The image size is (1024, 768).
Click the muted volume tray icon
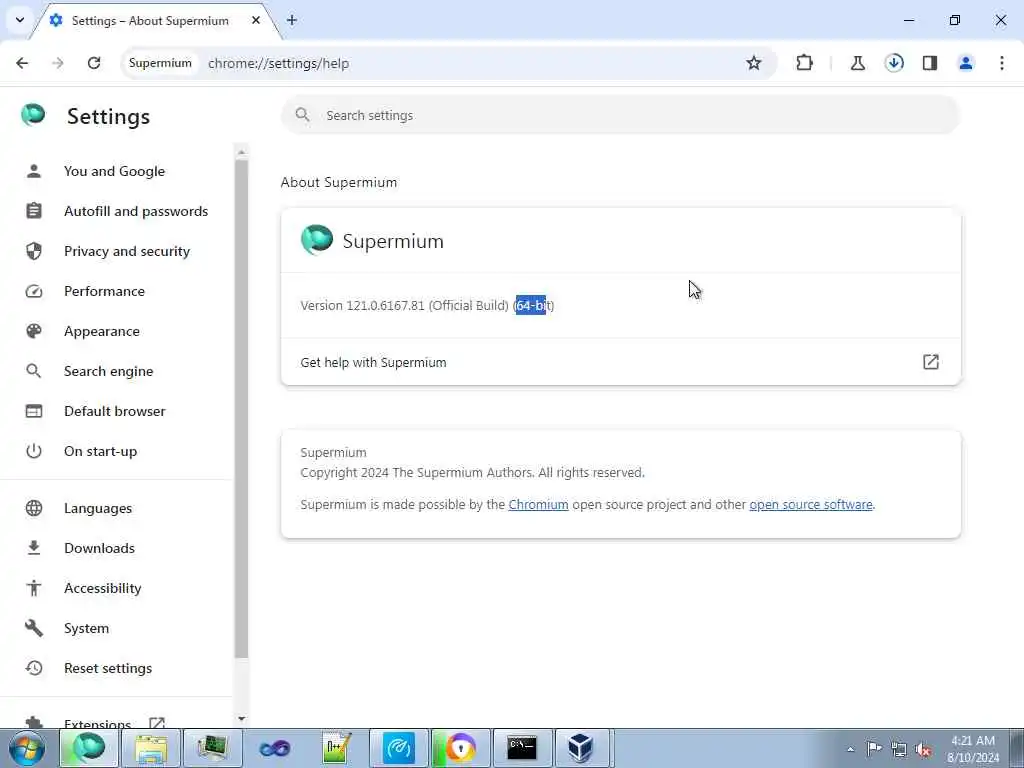pyautogui.click(x=923, y=749)
